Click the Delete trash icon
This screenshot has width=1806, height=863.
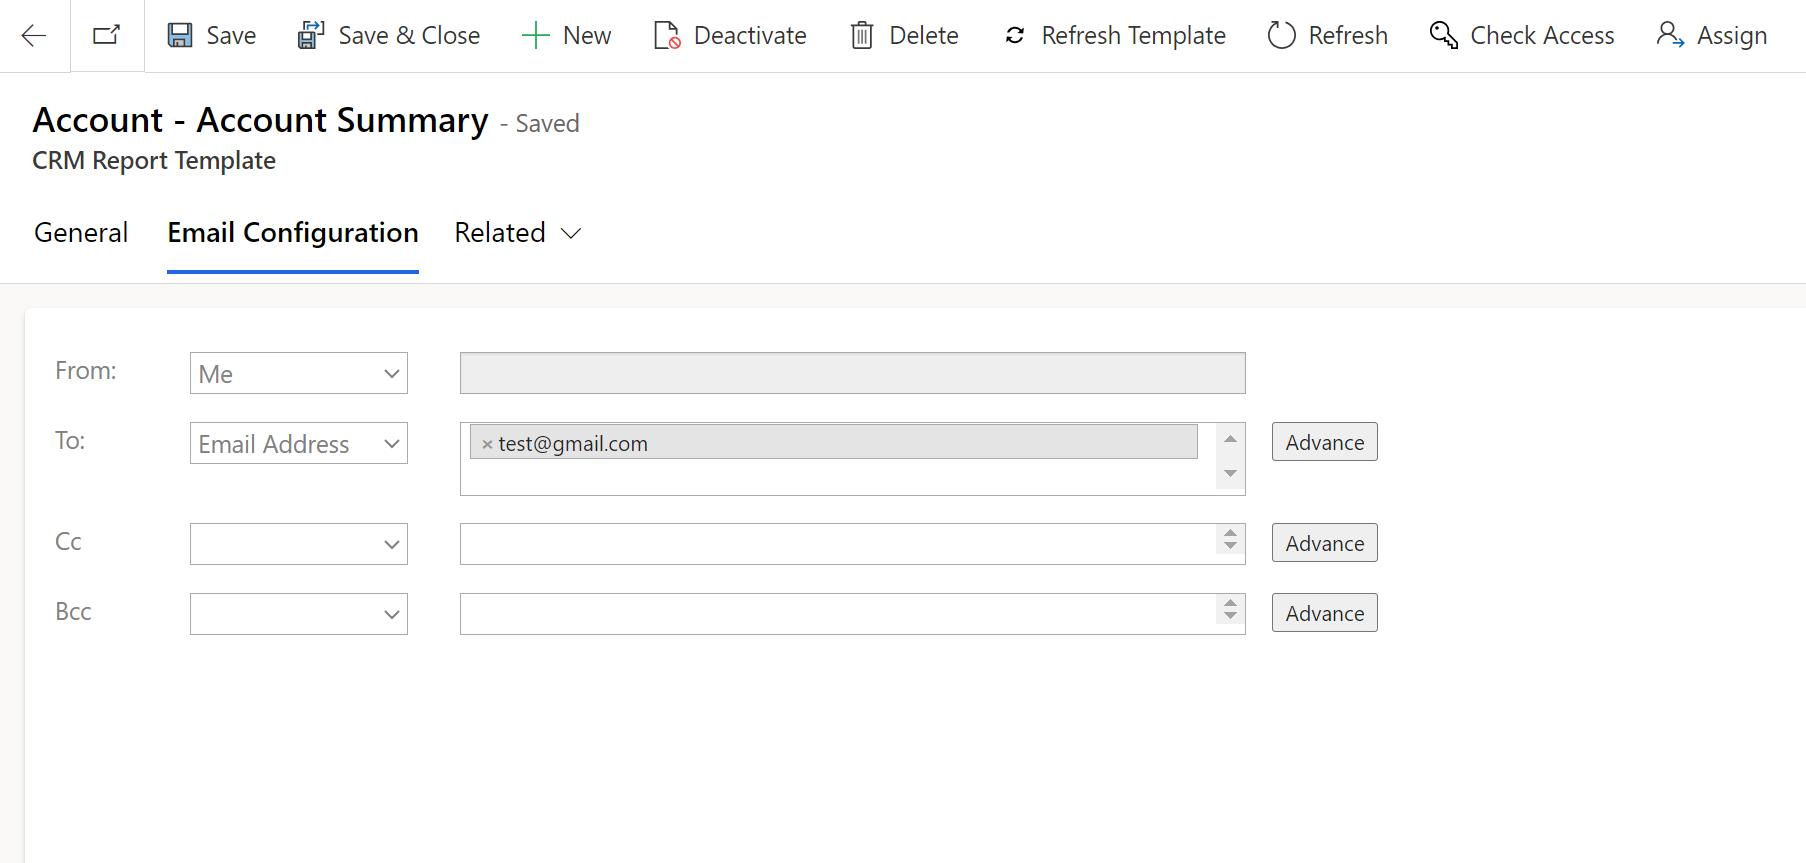(x=862, y=36)
